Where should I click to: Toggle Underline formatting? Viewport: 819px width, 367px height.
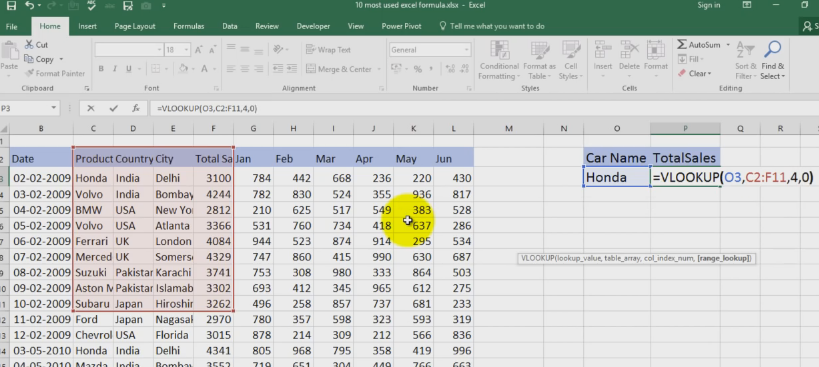pyautogui.click(x=129, y=69)
